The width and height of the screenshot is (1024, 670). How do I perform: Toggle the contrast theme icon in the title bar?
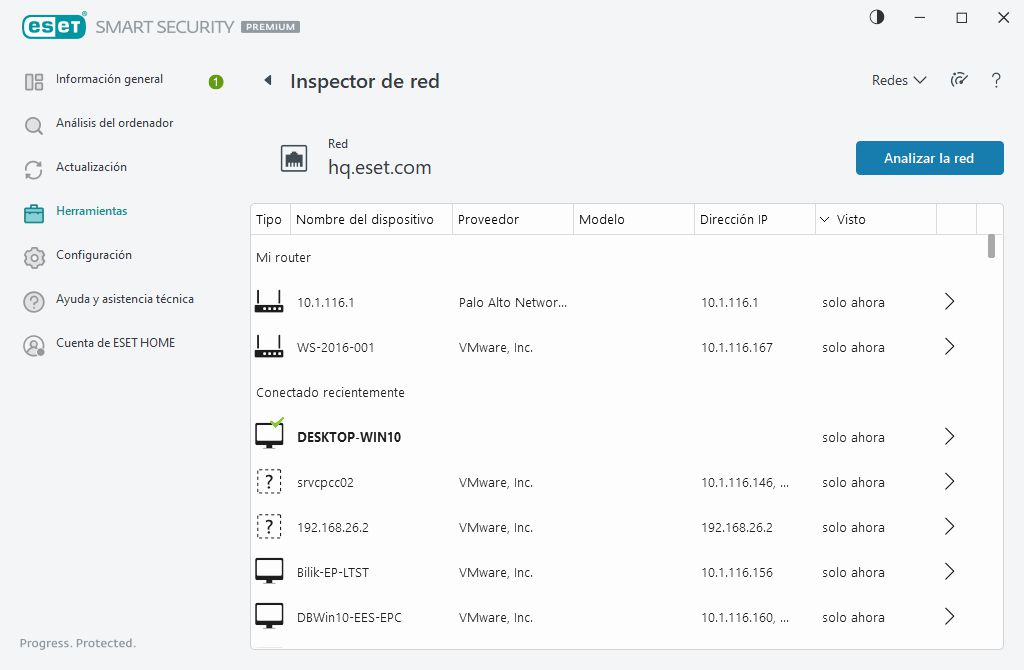[x=877, y=18]
